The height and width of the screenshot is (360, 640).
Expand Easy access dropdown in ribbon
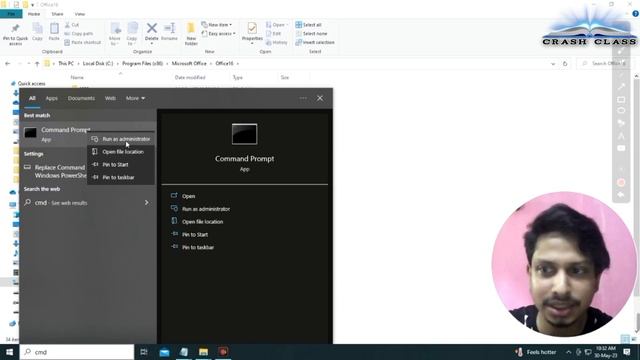[x=218, y=33]
